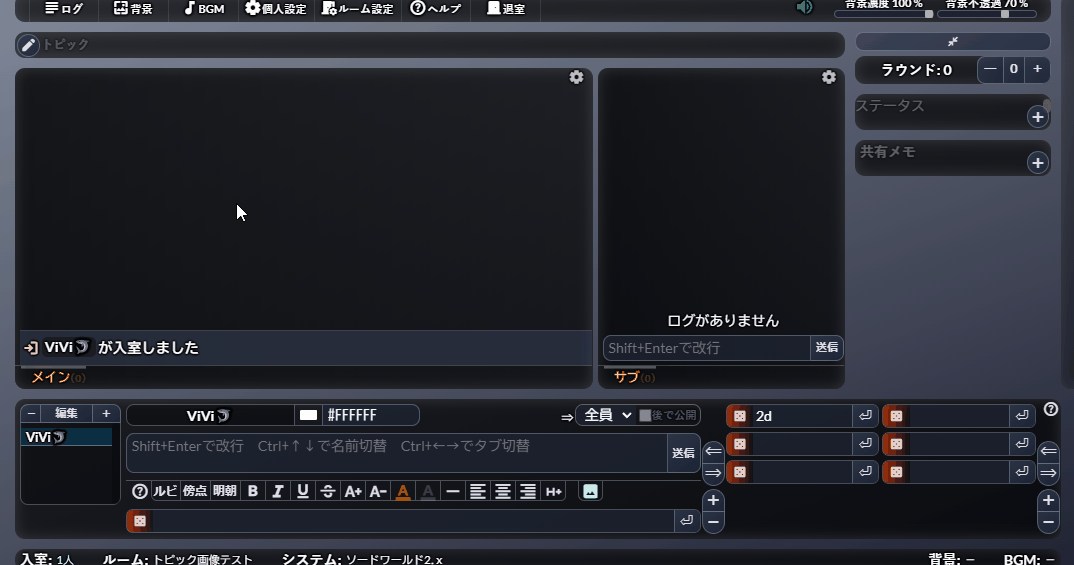Insert an image with picture icon
1074x565 pixels.
[x=590, y=492]
